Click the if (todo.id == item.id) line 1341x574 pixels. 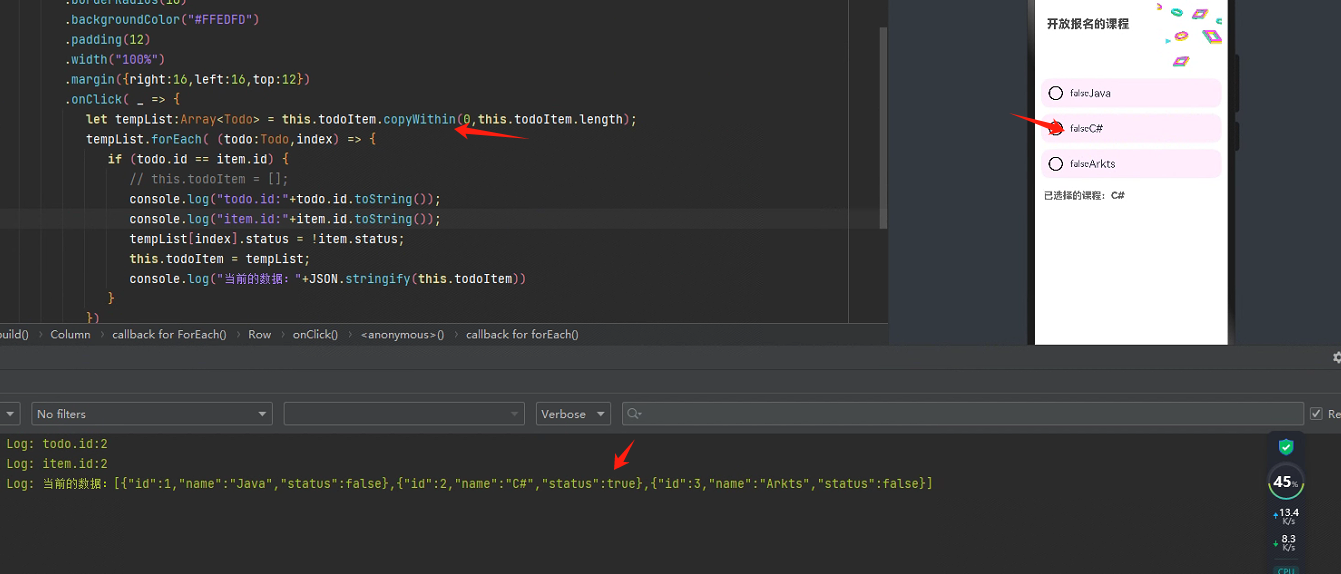[x=198, y=159]
